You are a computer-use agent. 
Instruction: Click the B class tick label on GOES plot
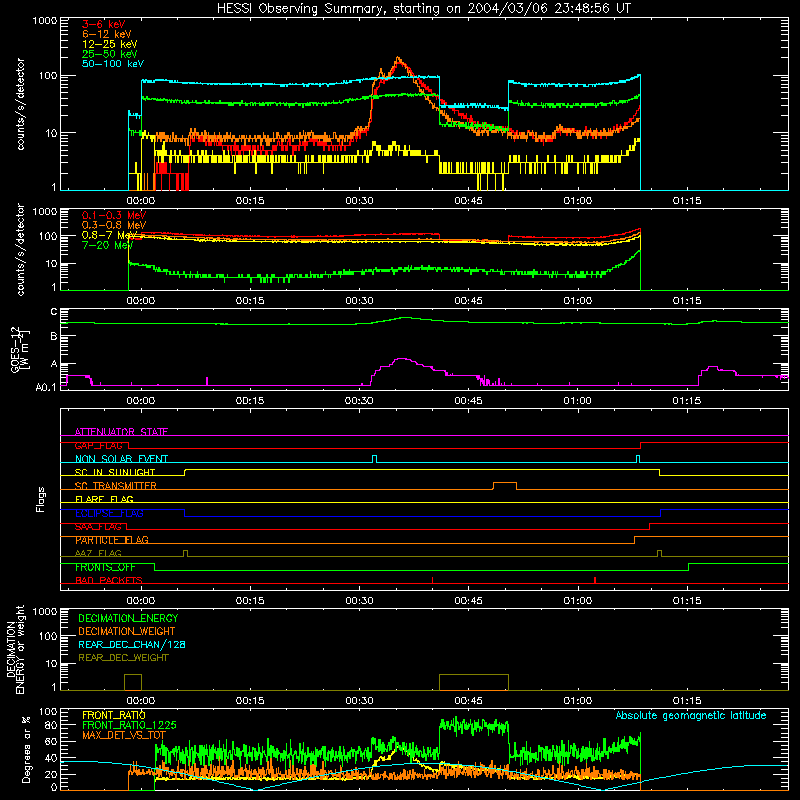[x=54, y=337]
